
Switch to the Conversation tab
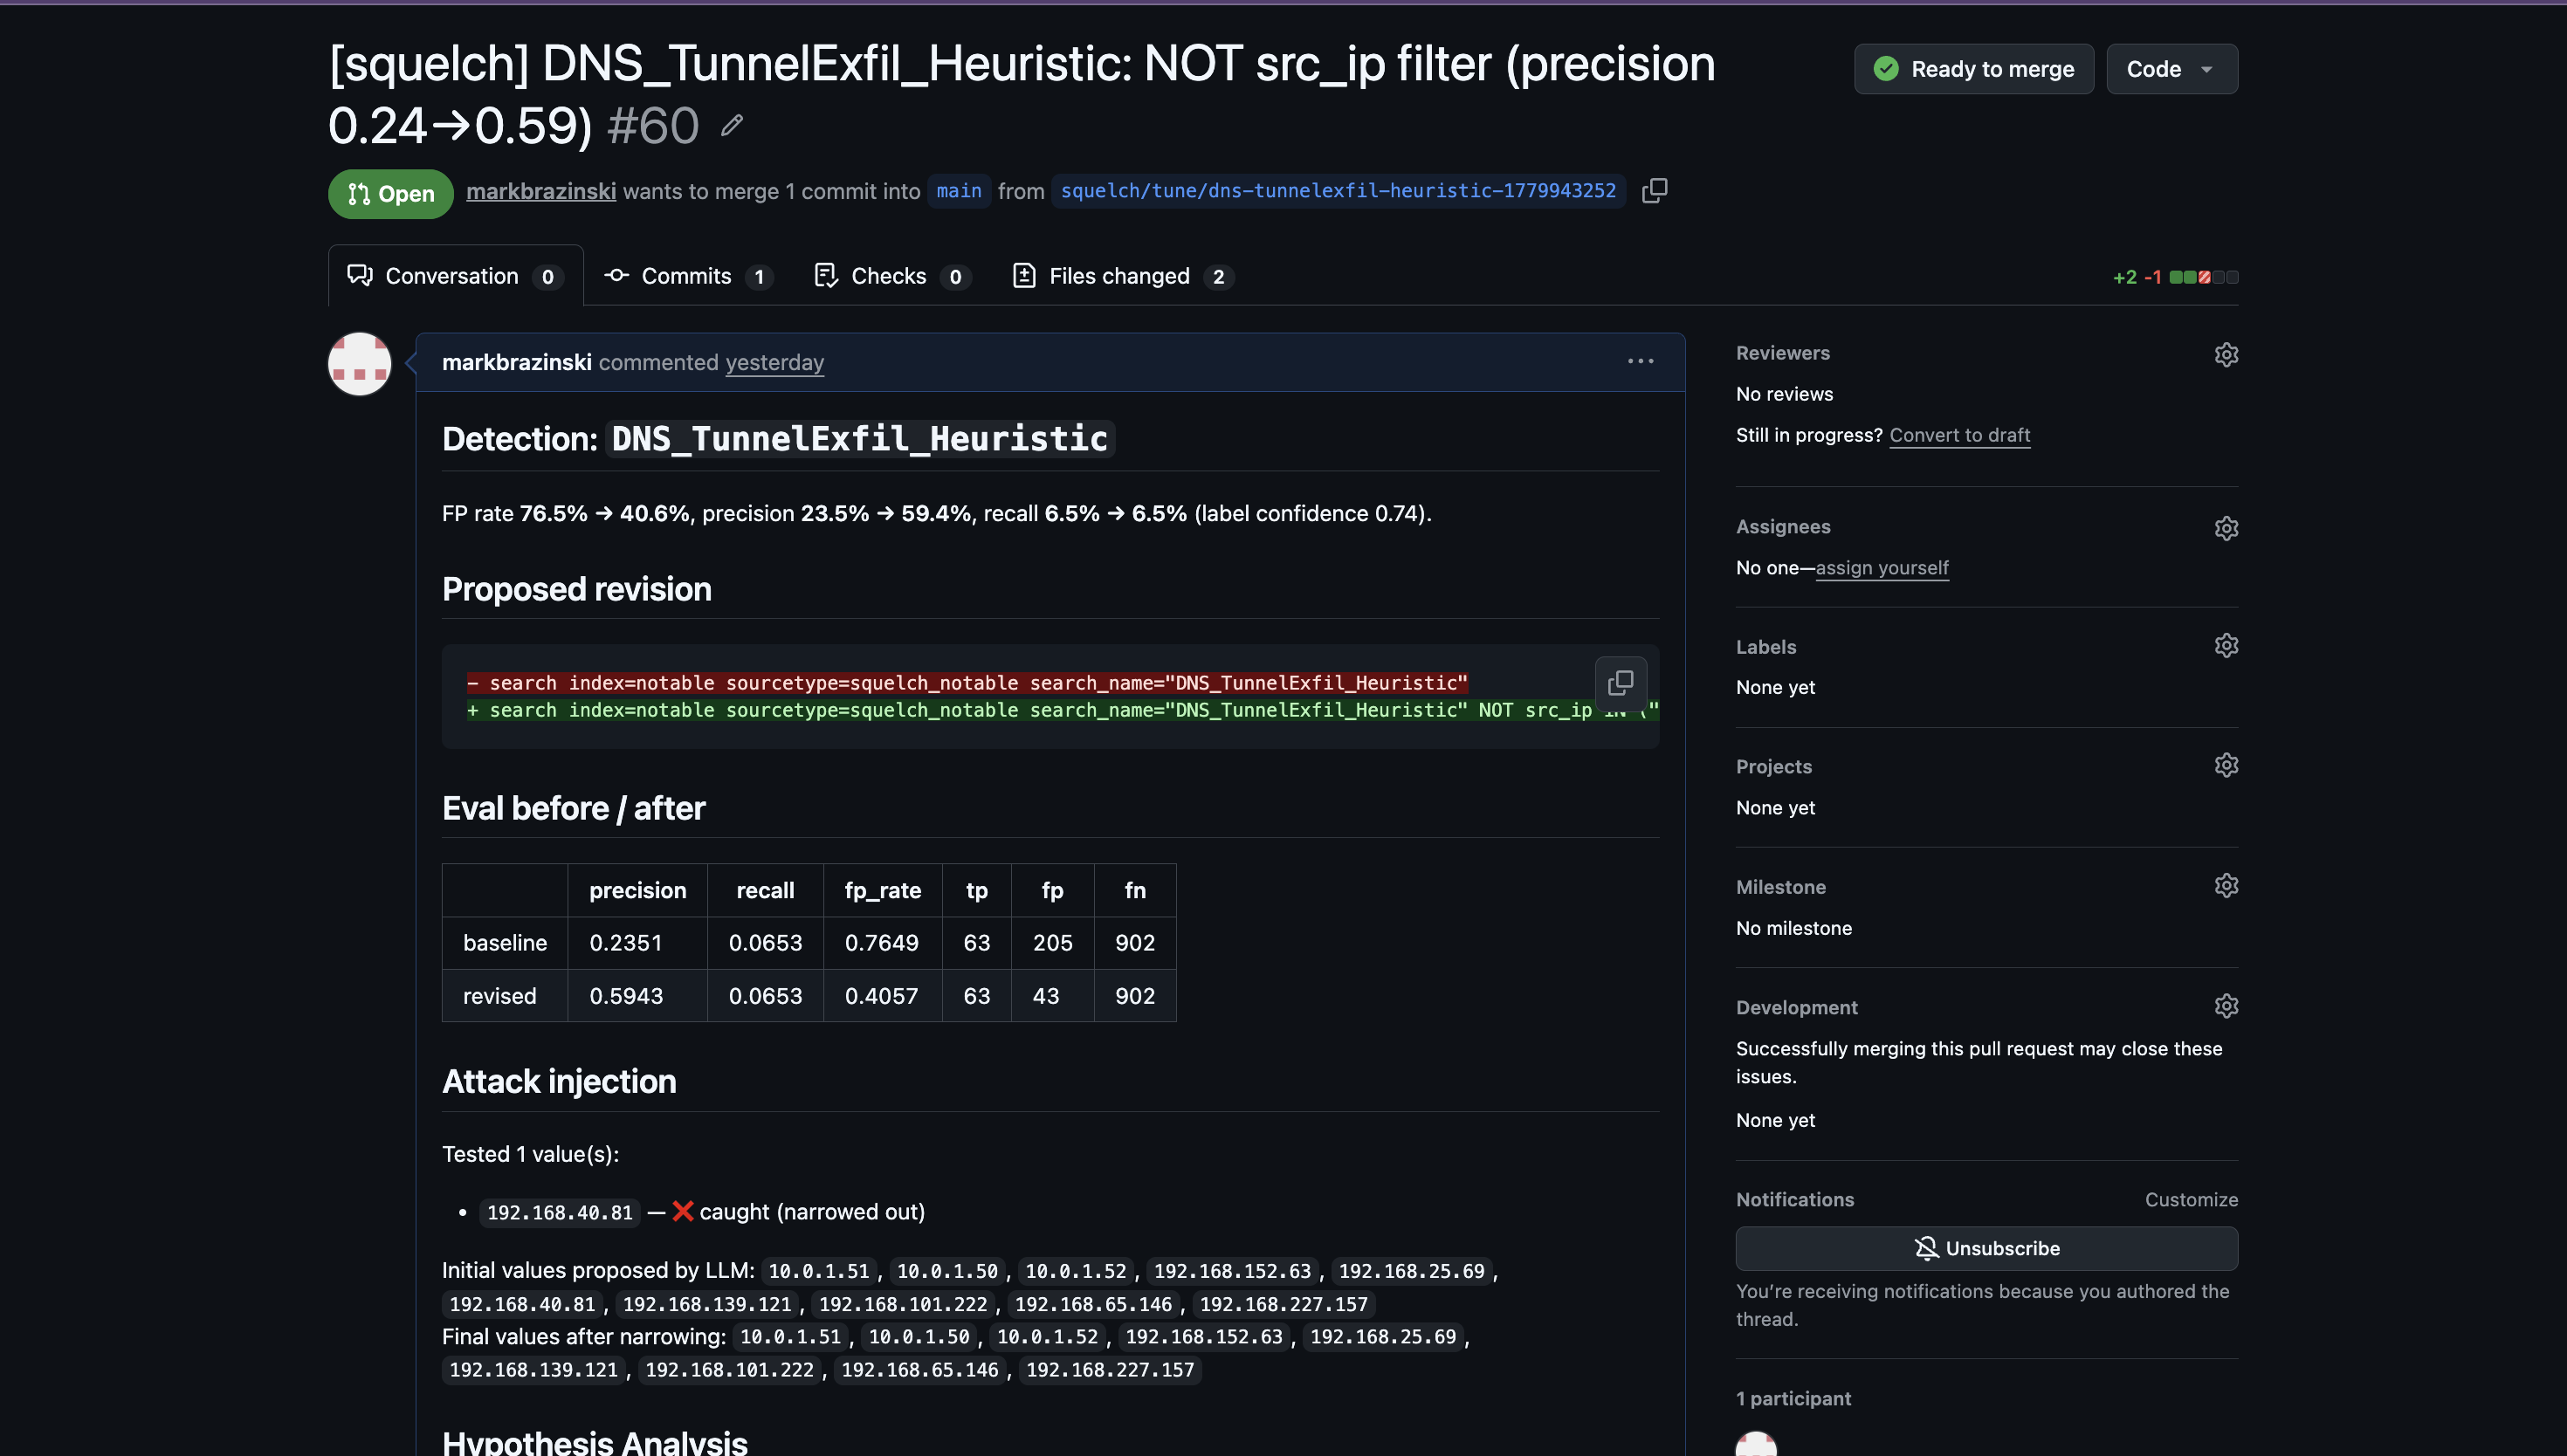(x=455, y=276)
